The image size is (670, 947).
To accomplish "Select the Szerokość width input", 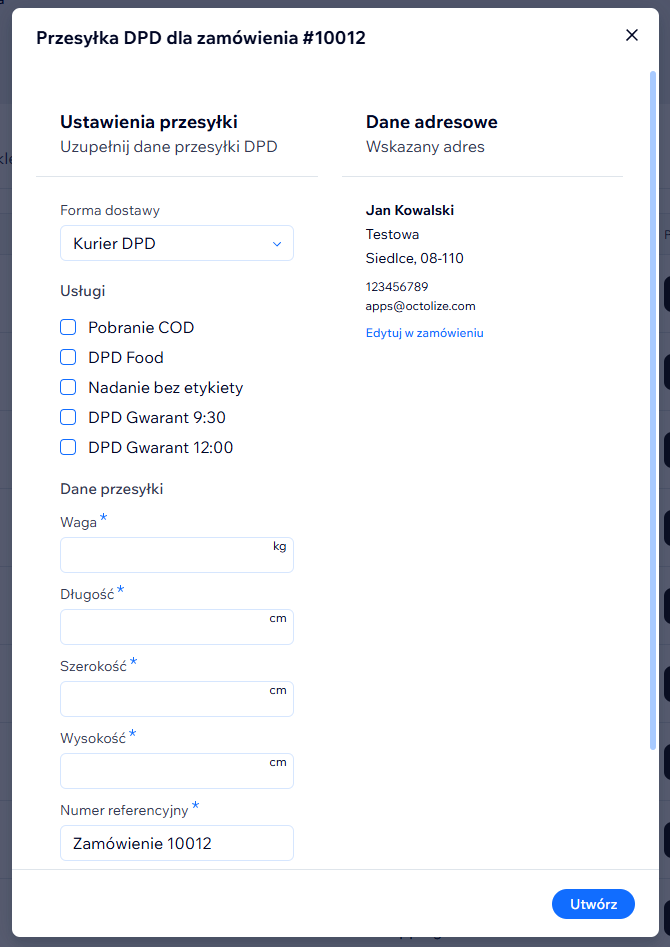I will point(165,699).
